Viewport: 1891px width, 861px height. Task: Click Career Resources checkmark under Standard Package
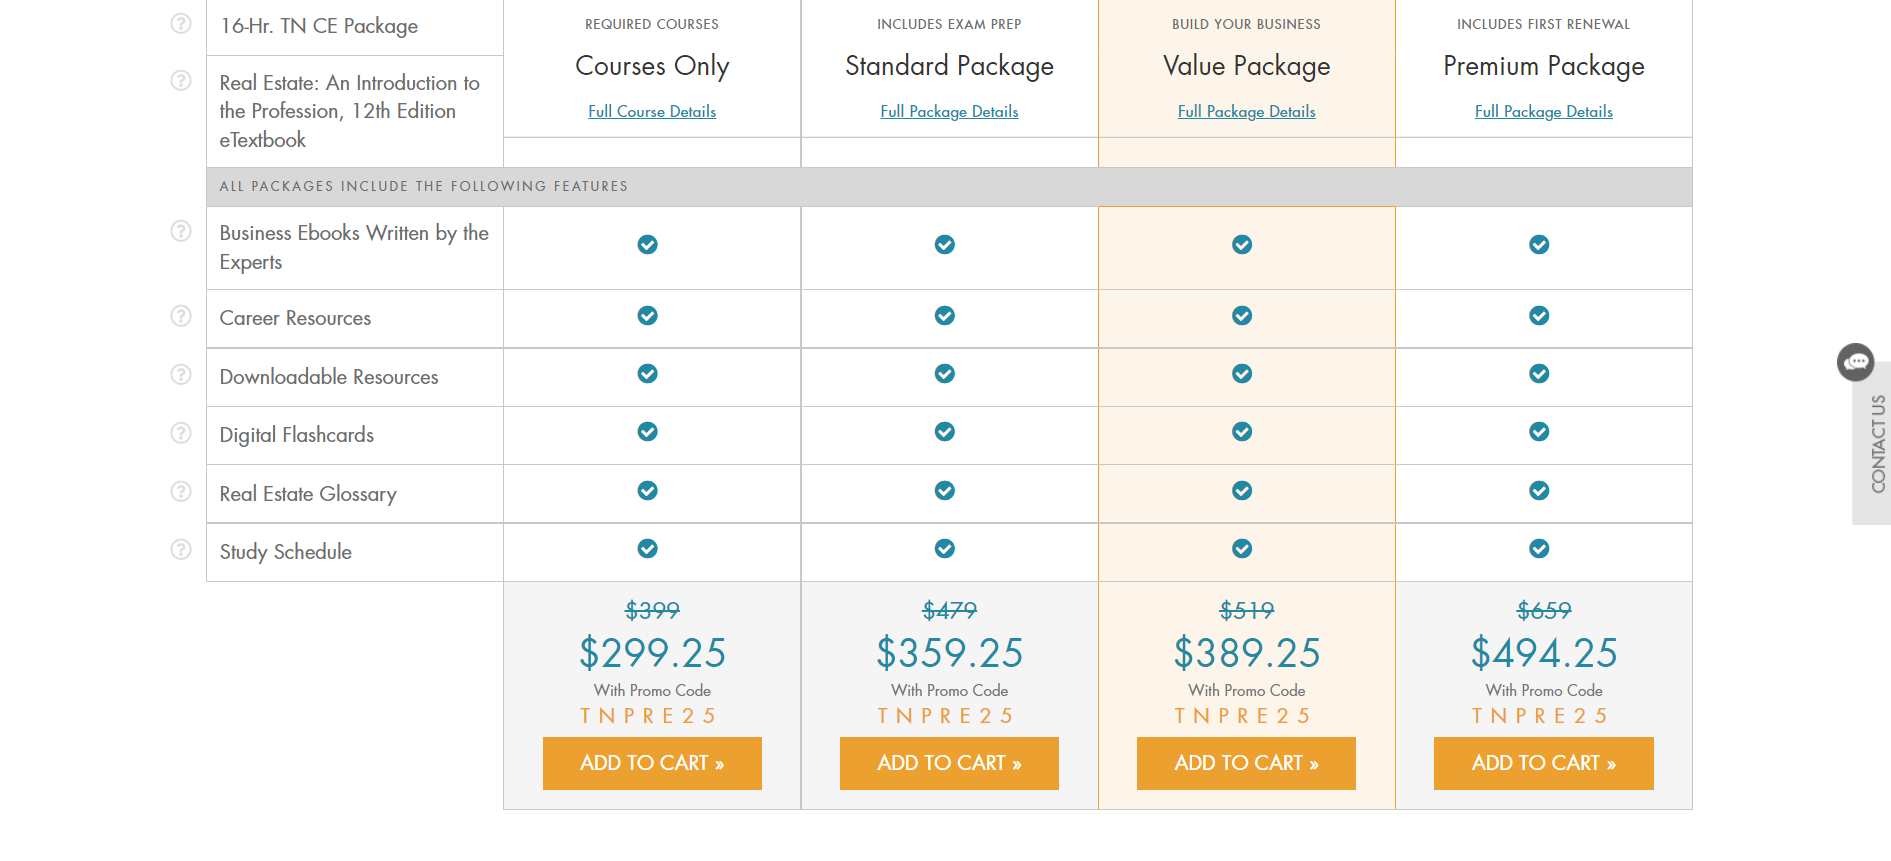pos(945,315)
